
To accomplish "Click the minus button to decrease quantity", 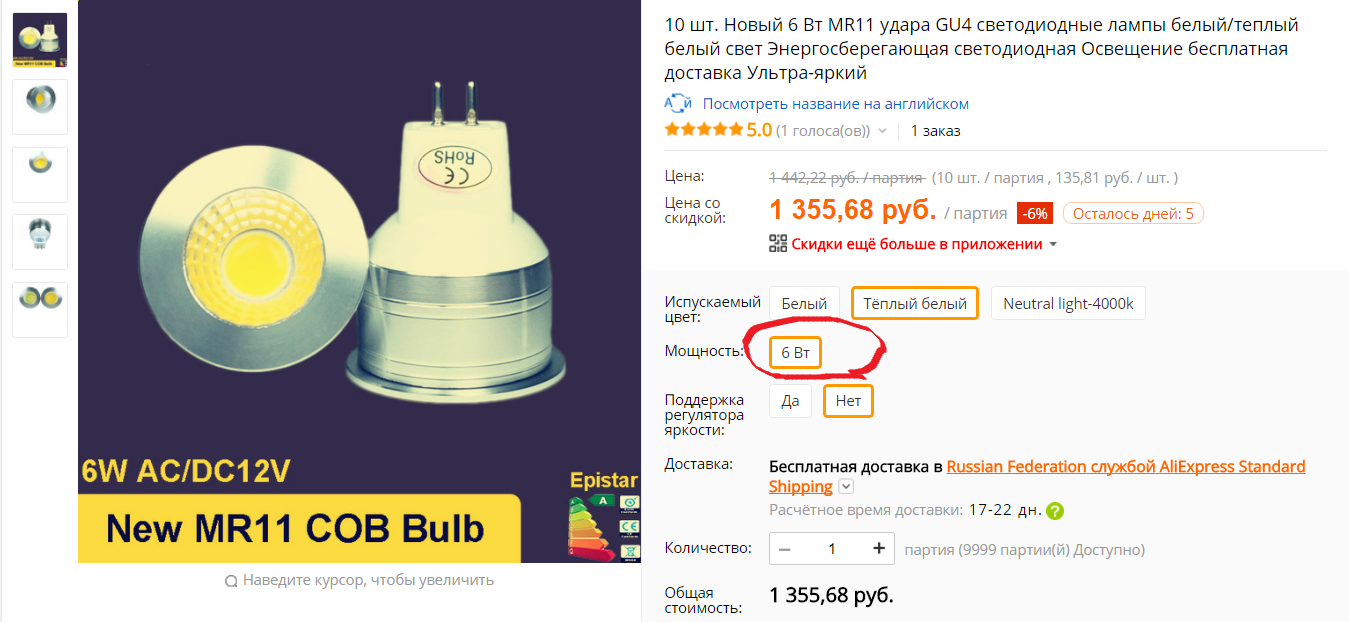I will 785,549.
